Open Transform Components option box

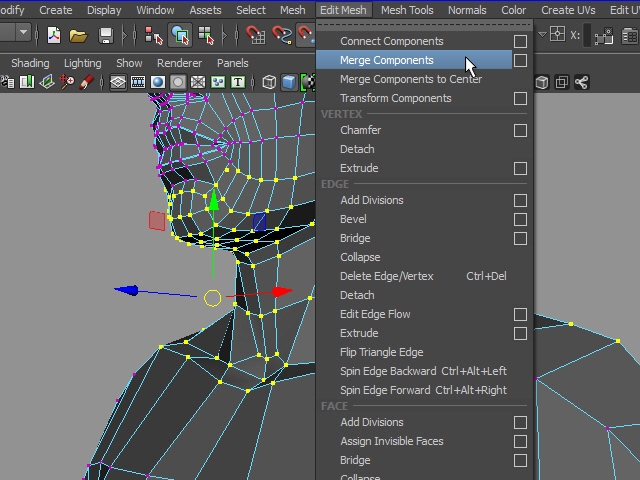coord(520,98)
